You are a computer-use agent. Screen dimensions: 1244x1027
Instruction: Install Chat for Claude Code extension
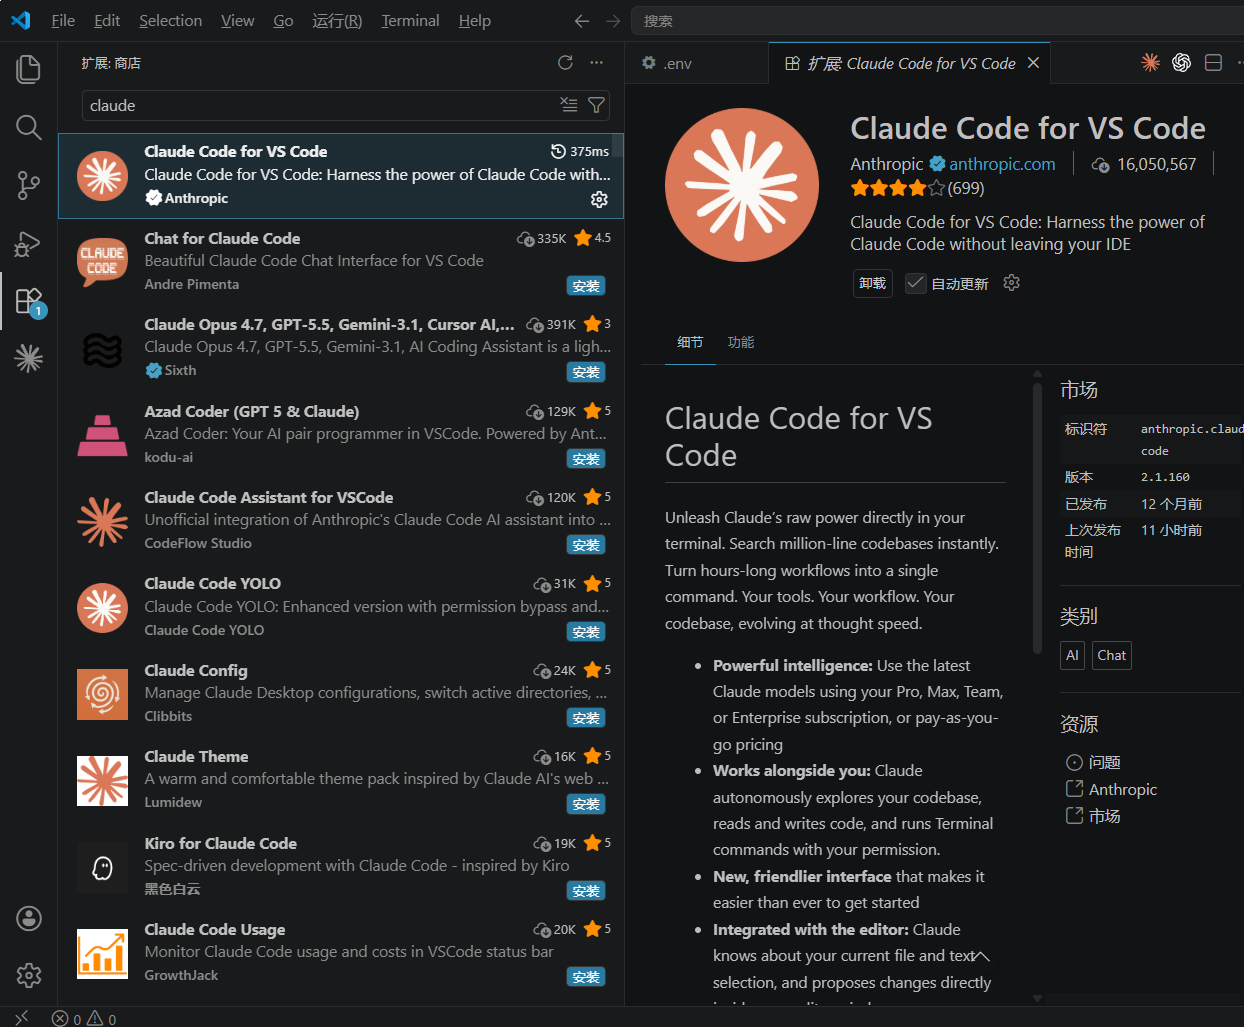point(586,286)
